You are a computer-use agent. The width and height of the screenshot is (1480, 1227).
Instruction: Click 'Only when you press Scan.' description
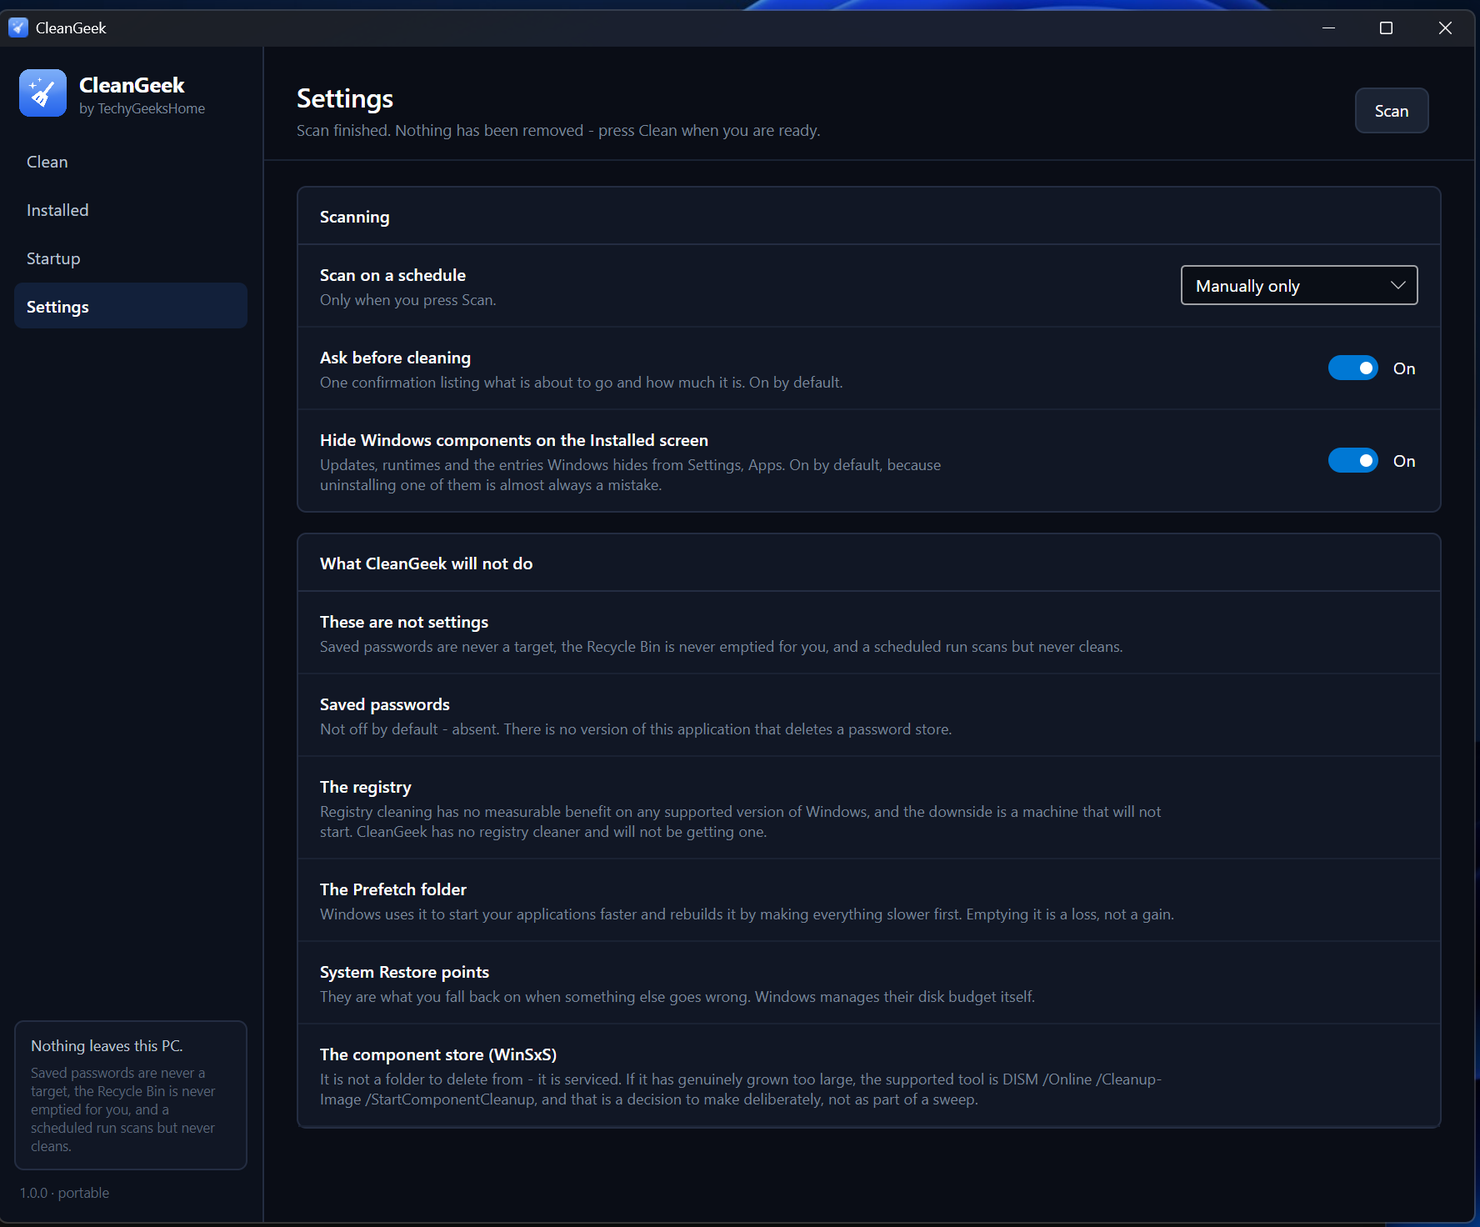coord(408,300)
